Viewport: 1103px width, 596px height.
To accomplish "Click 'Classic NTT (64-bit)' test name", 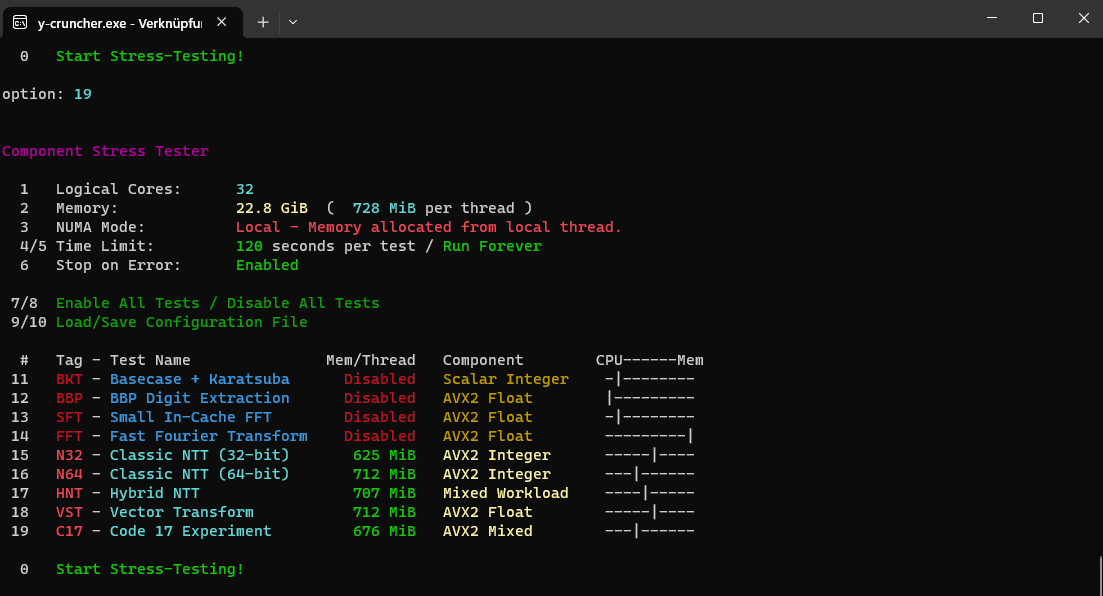I will click(x=200, y=474).
